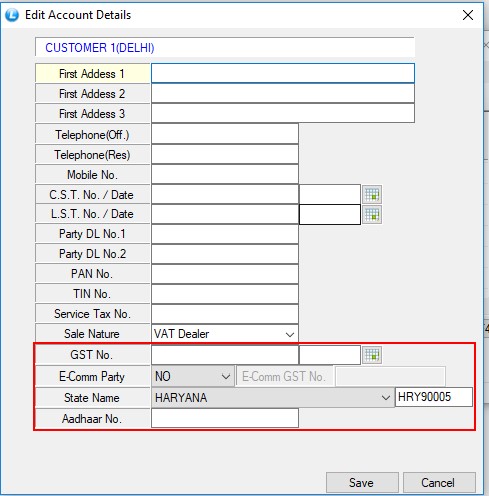This screenshot has height=496, width=489.
Task: Click into the PAN No. field
Action: [x=225, y=274]
